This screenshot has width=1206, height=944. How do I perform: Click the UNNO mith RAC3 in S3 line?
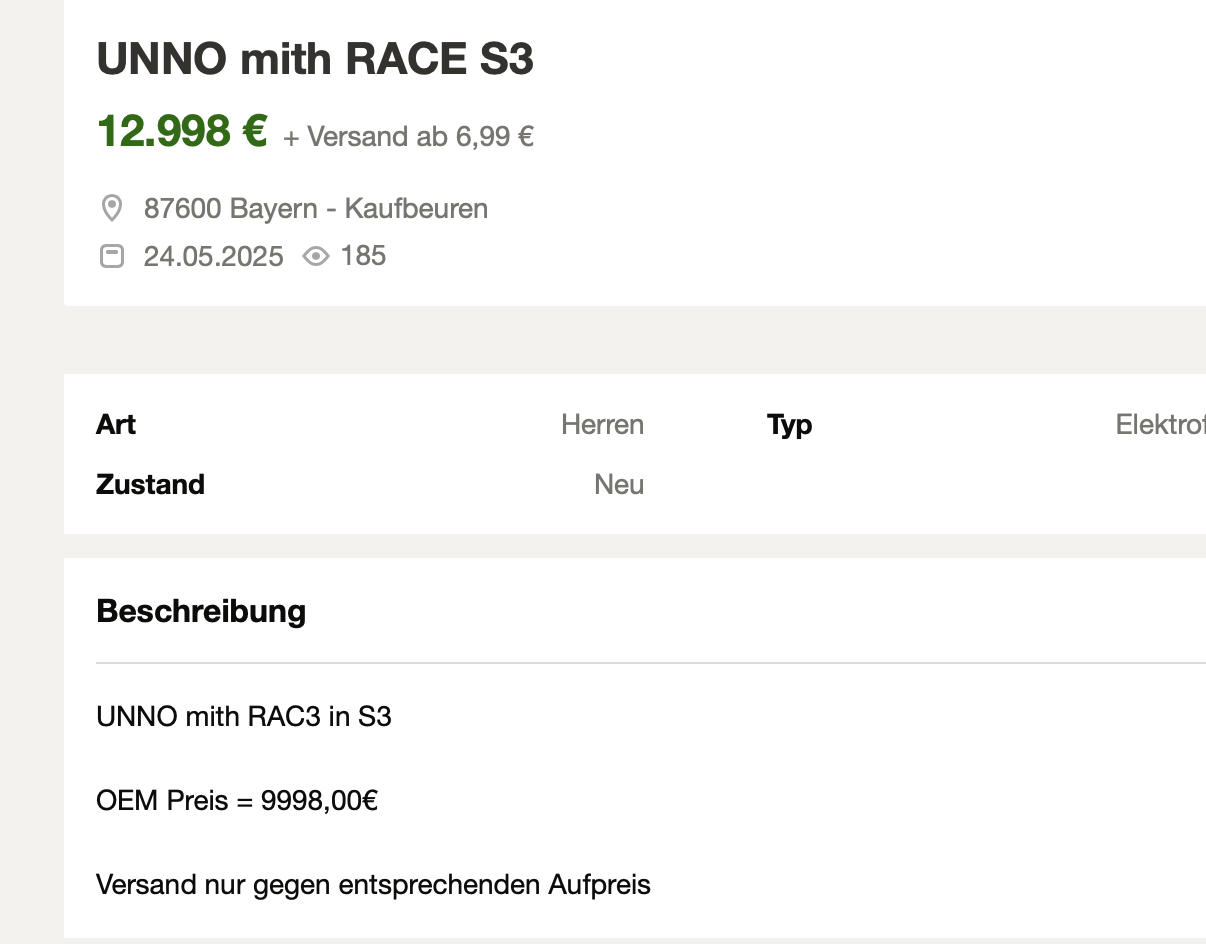tap(244, 716)
